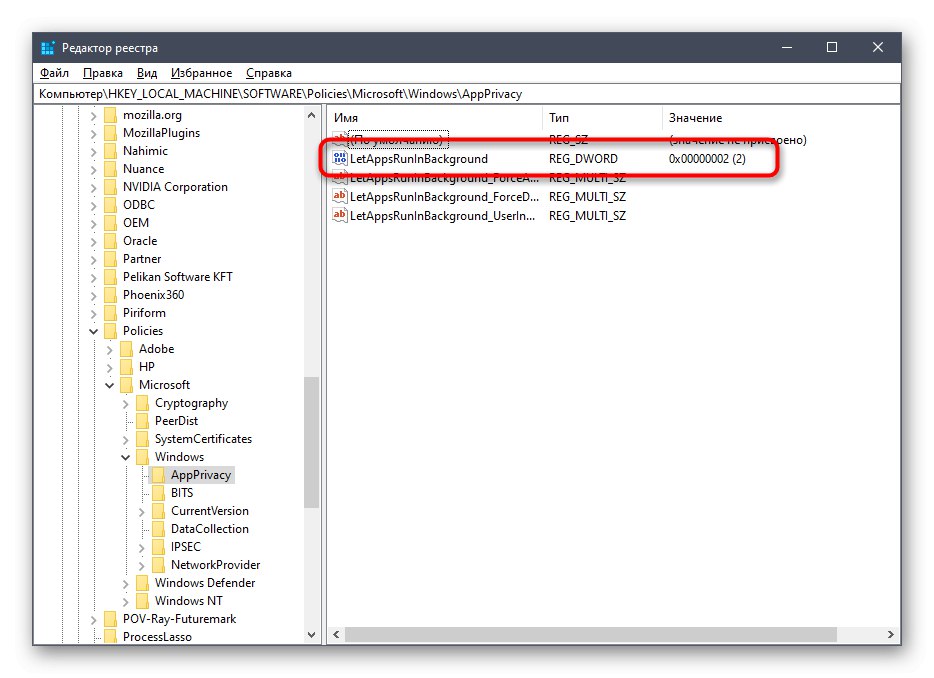Select the Pelikan Software KFT key

178,277
